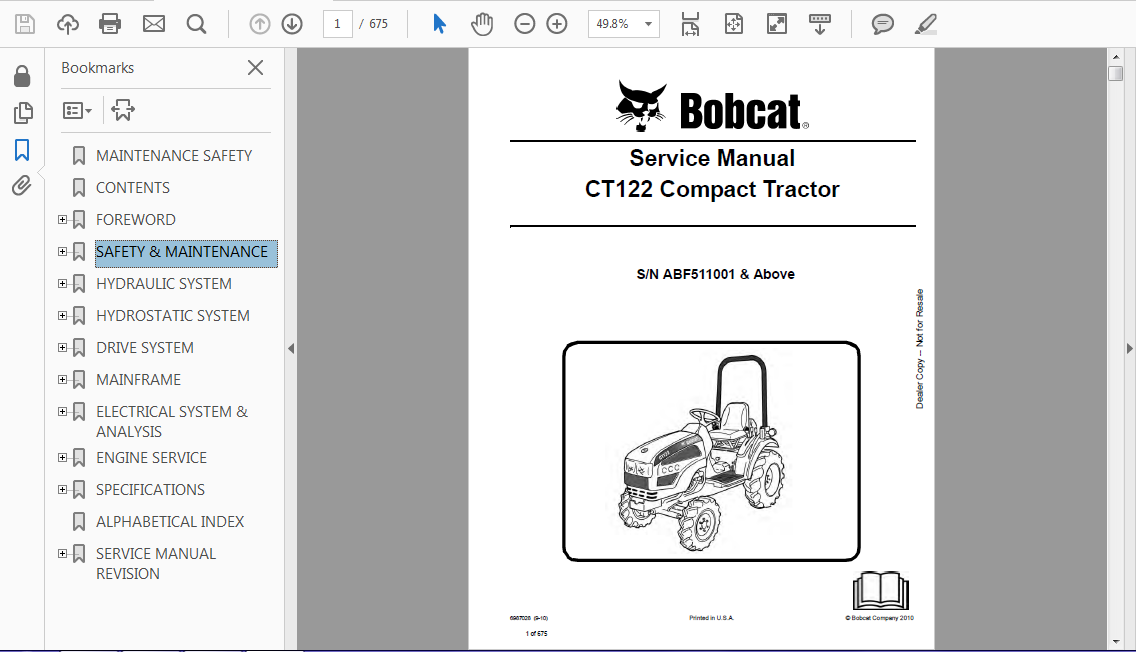Send file by email envelope icon

154,24
